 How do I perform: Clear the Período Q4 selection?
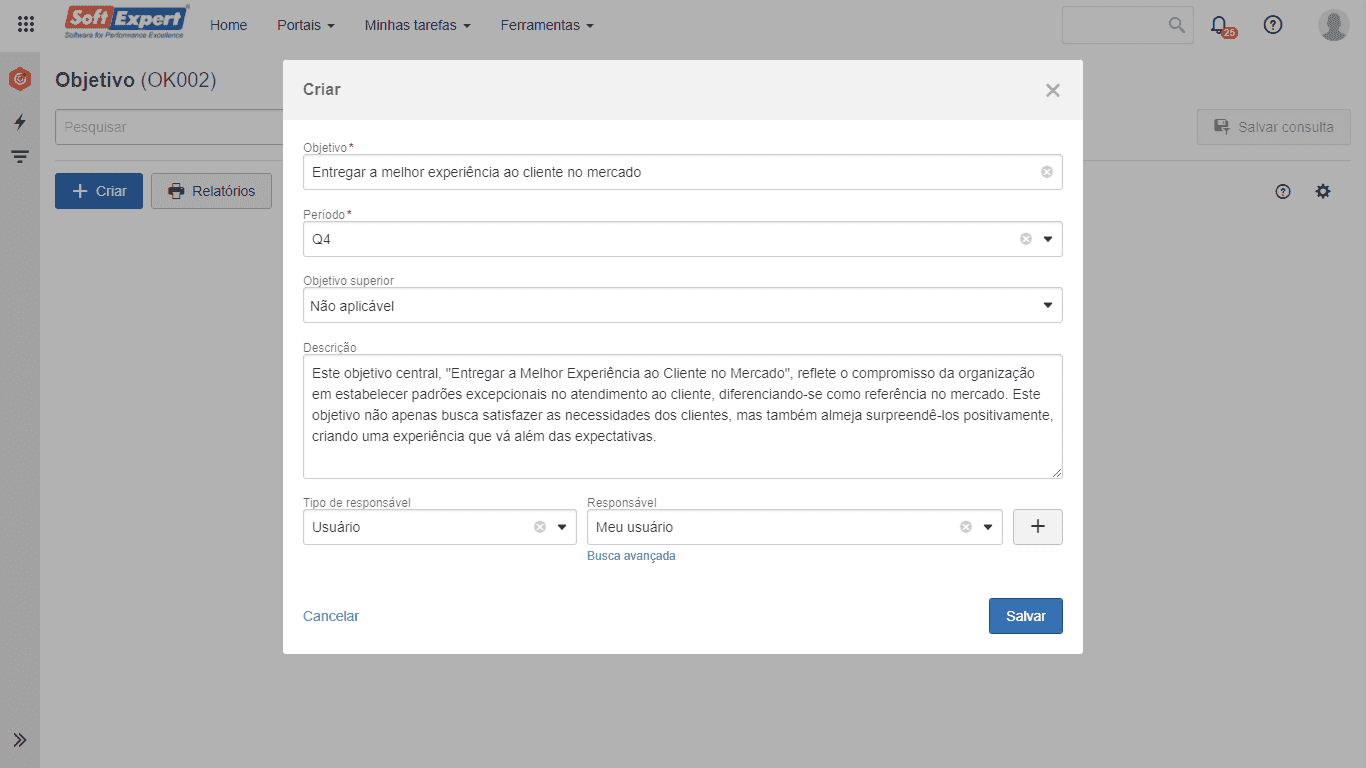point(1025,239)
